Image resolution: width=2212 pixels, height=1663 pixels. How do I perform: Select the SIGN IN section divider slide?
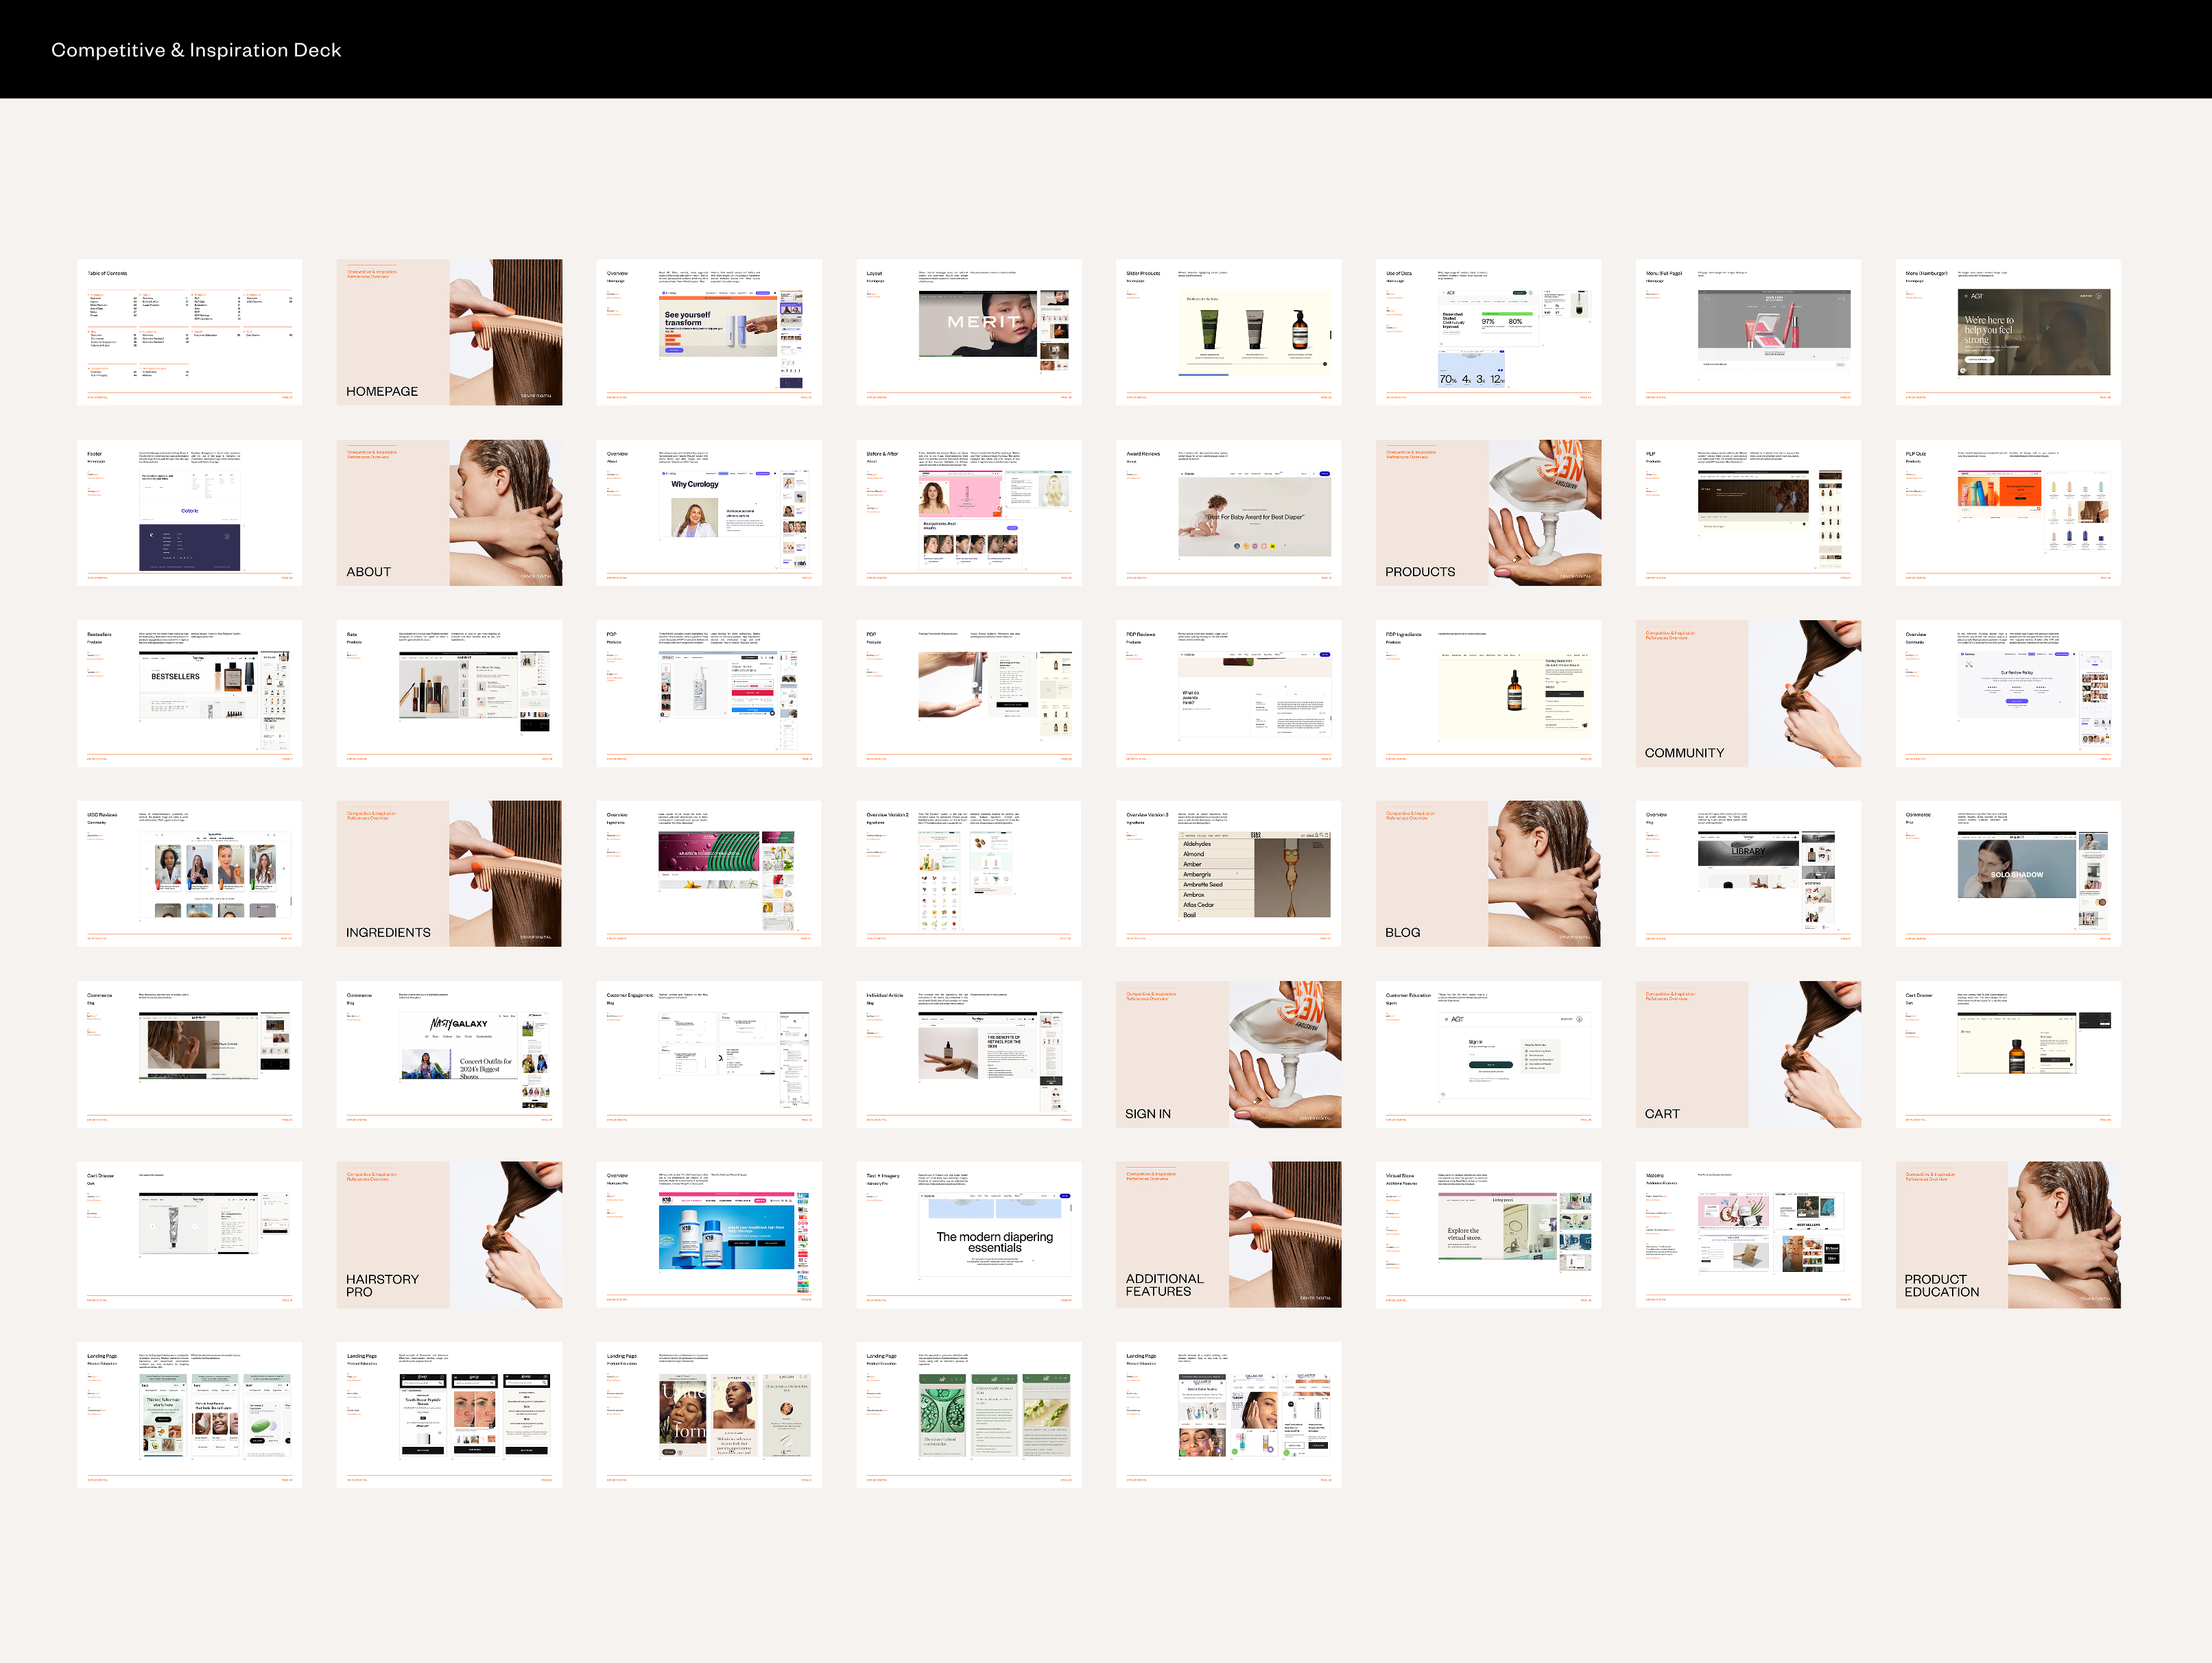point(1228,1054)
